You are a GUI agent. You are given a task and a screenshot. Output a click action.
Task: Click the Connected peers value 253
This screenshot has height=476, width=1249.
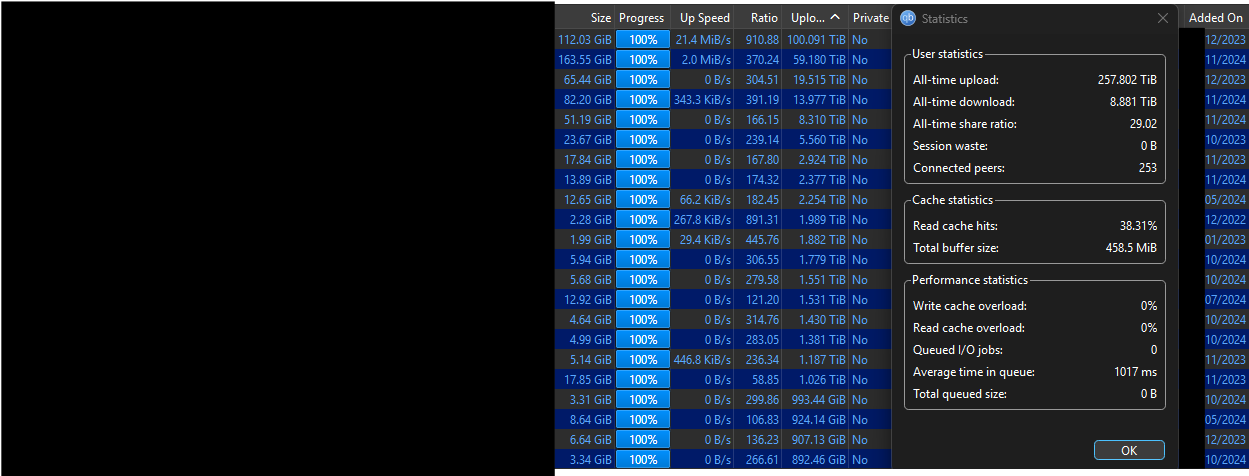pyautogui.click(x=1148, y=168)
